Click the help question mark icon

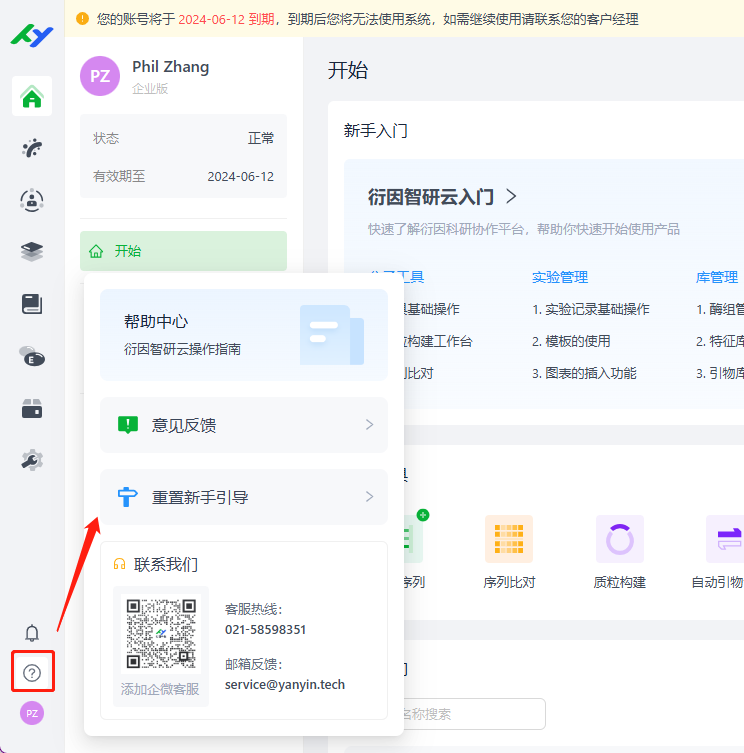point(32,673)
